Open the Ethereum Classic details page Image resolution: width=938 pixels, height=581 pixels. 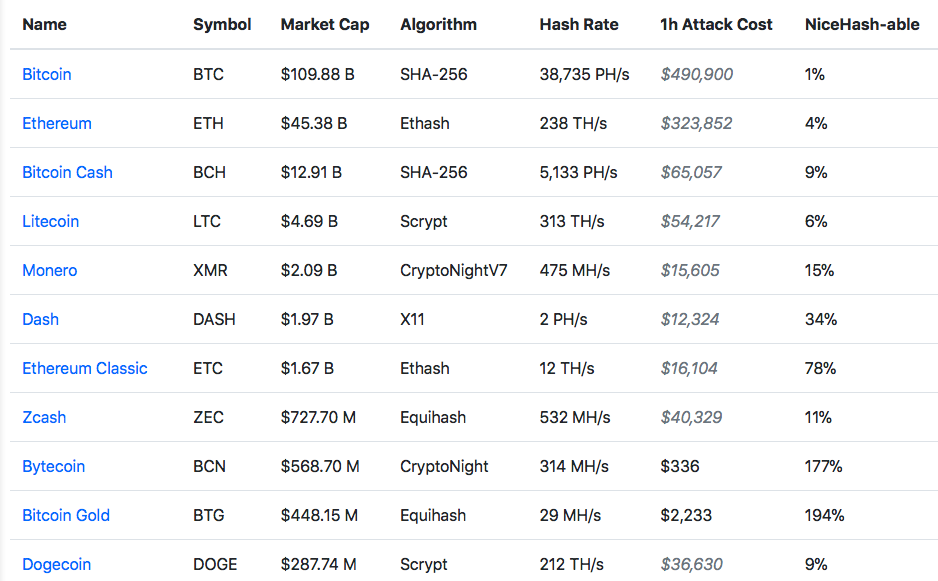(85, 368)
